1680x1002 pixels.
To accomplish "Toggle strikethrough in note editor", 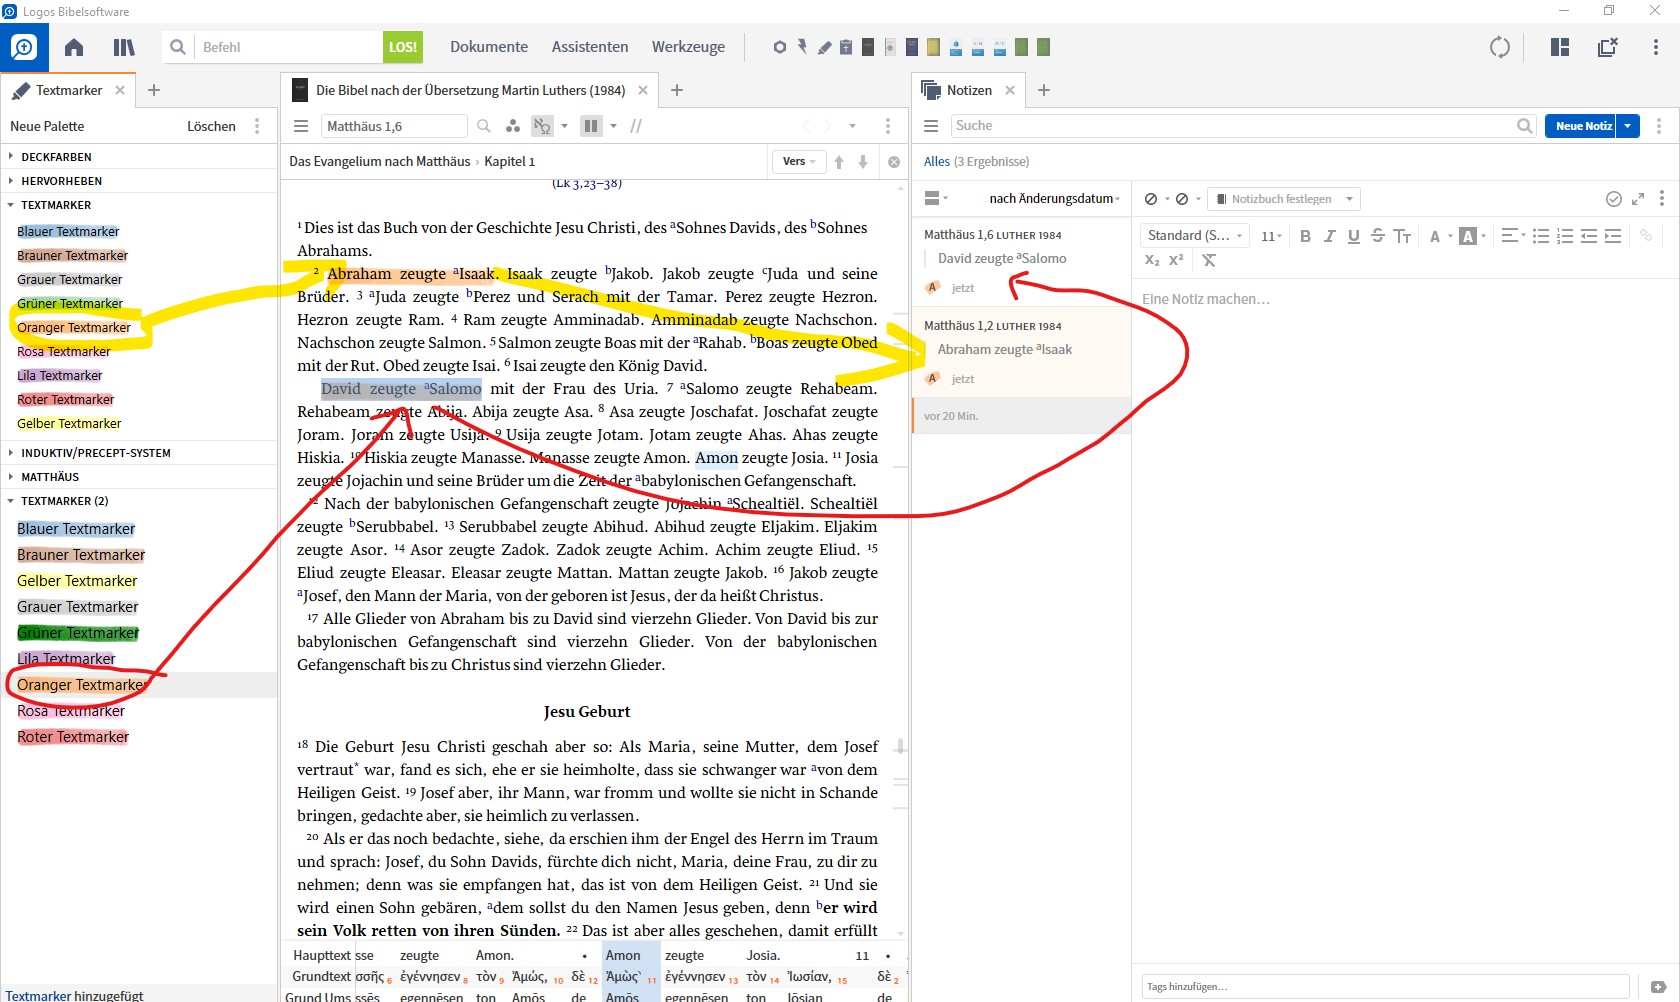I will (x=1377, y=236).
